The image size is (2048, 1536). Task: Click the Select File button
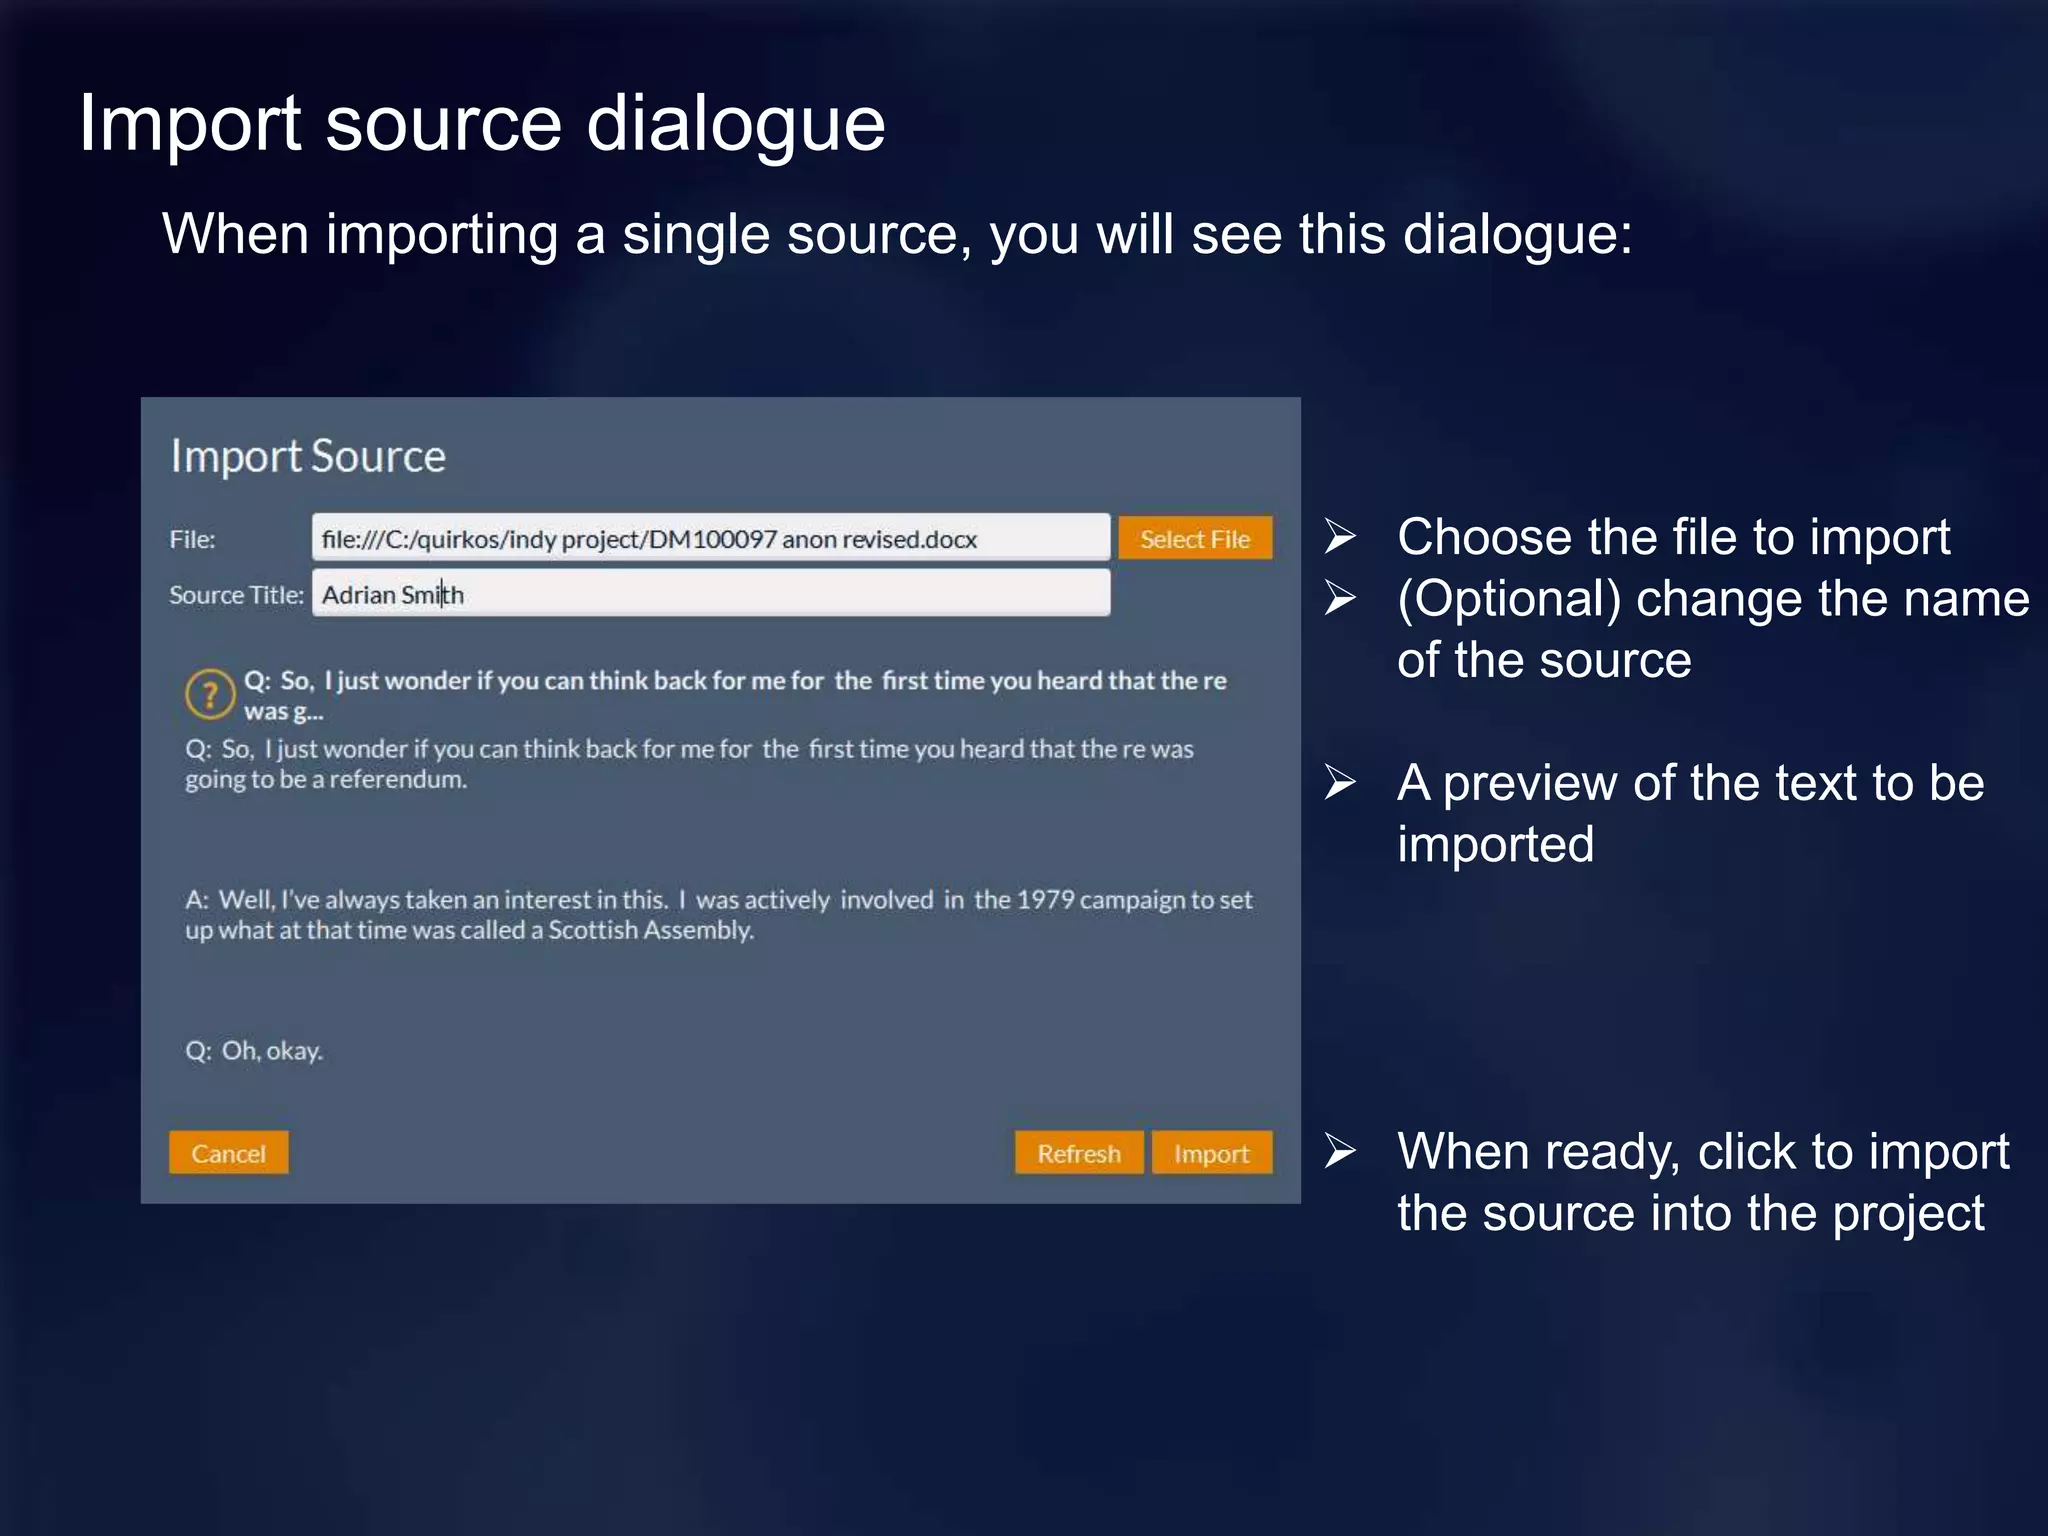[1194, 539]
